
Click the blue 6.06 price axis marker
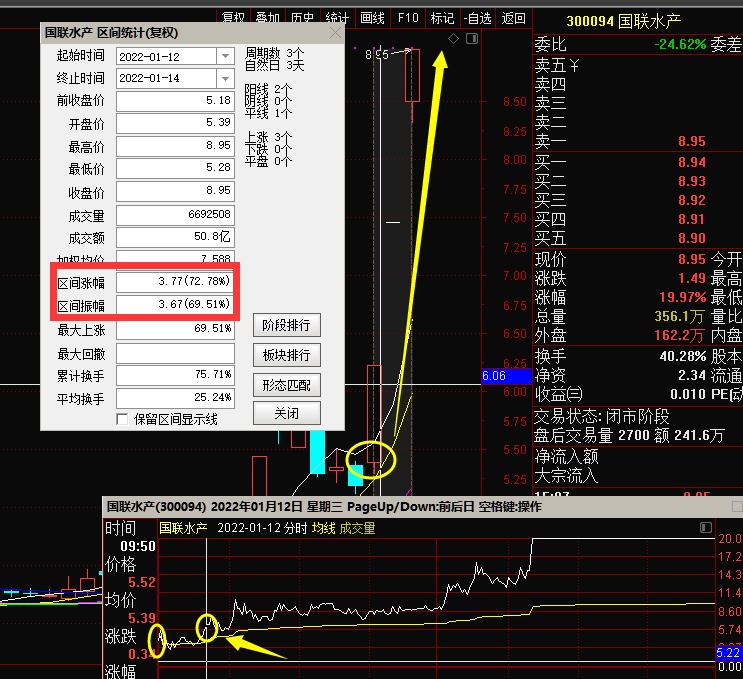506,376
